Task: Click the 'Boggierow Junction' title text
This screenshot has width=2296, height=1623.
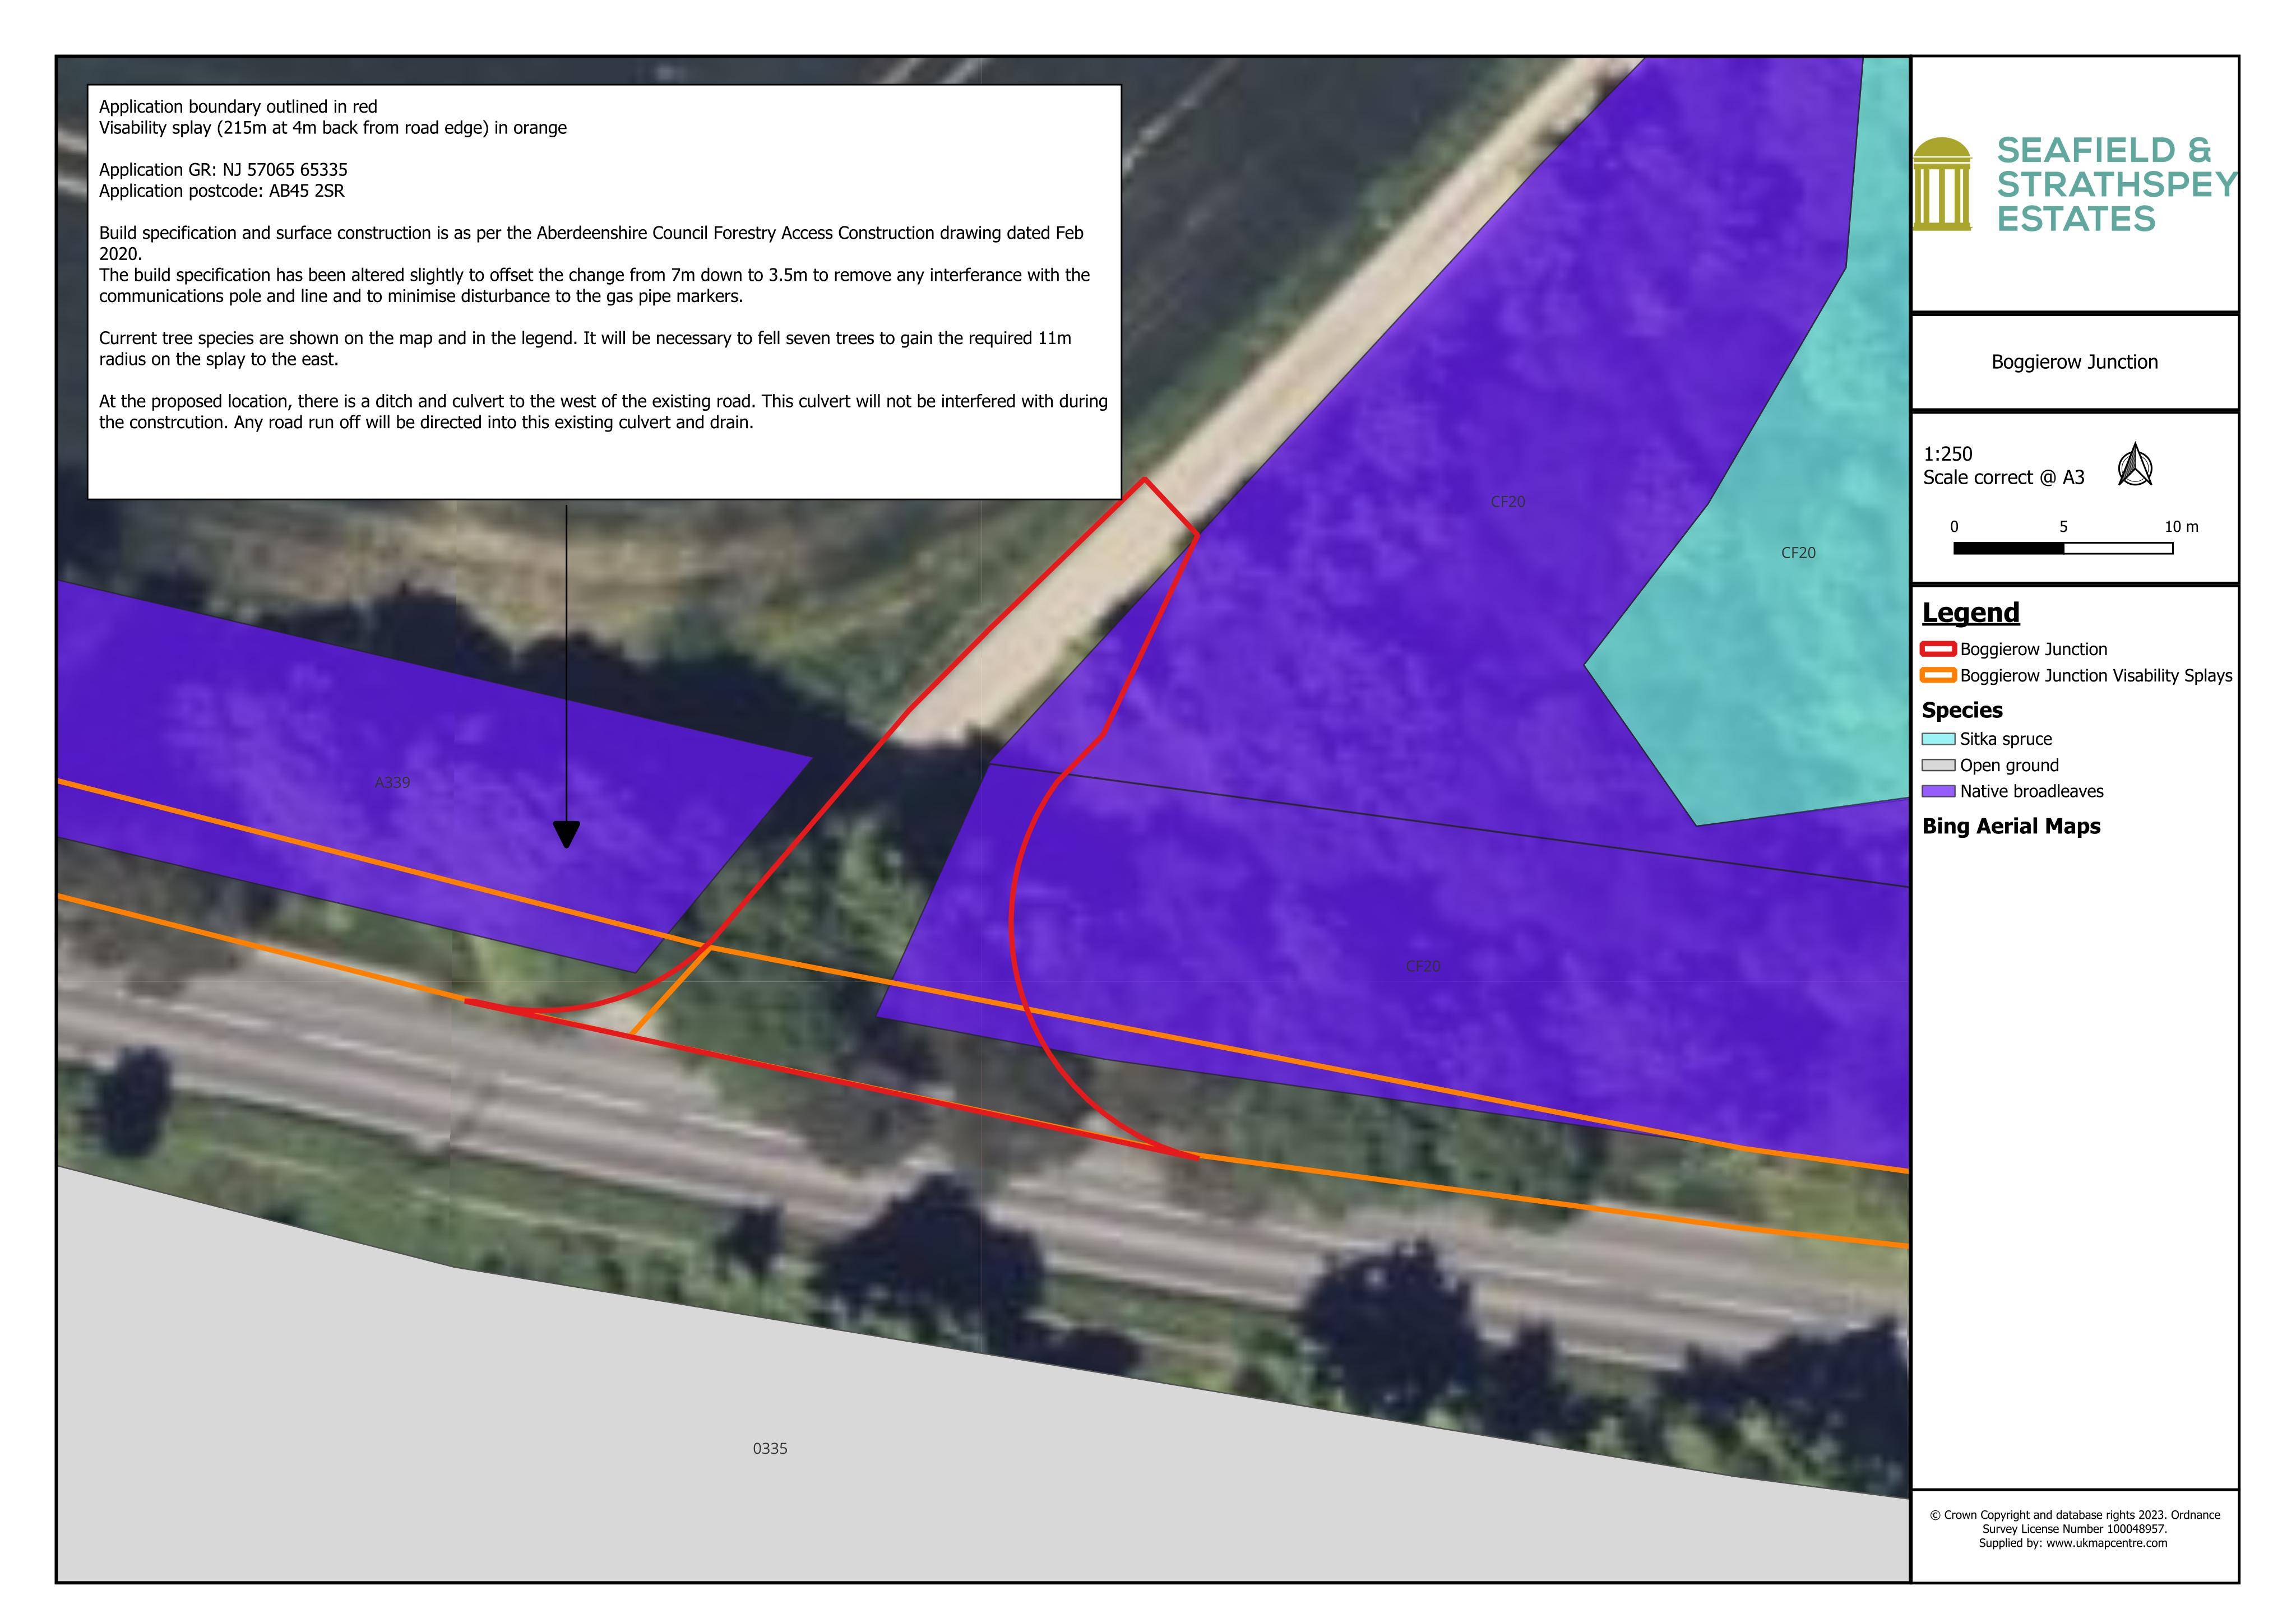Action: coord(2074,362)
